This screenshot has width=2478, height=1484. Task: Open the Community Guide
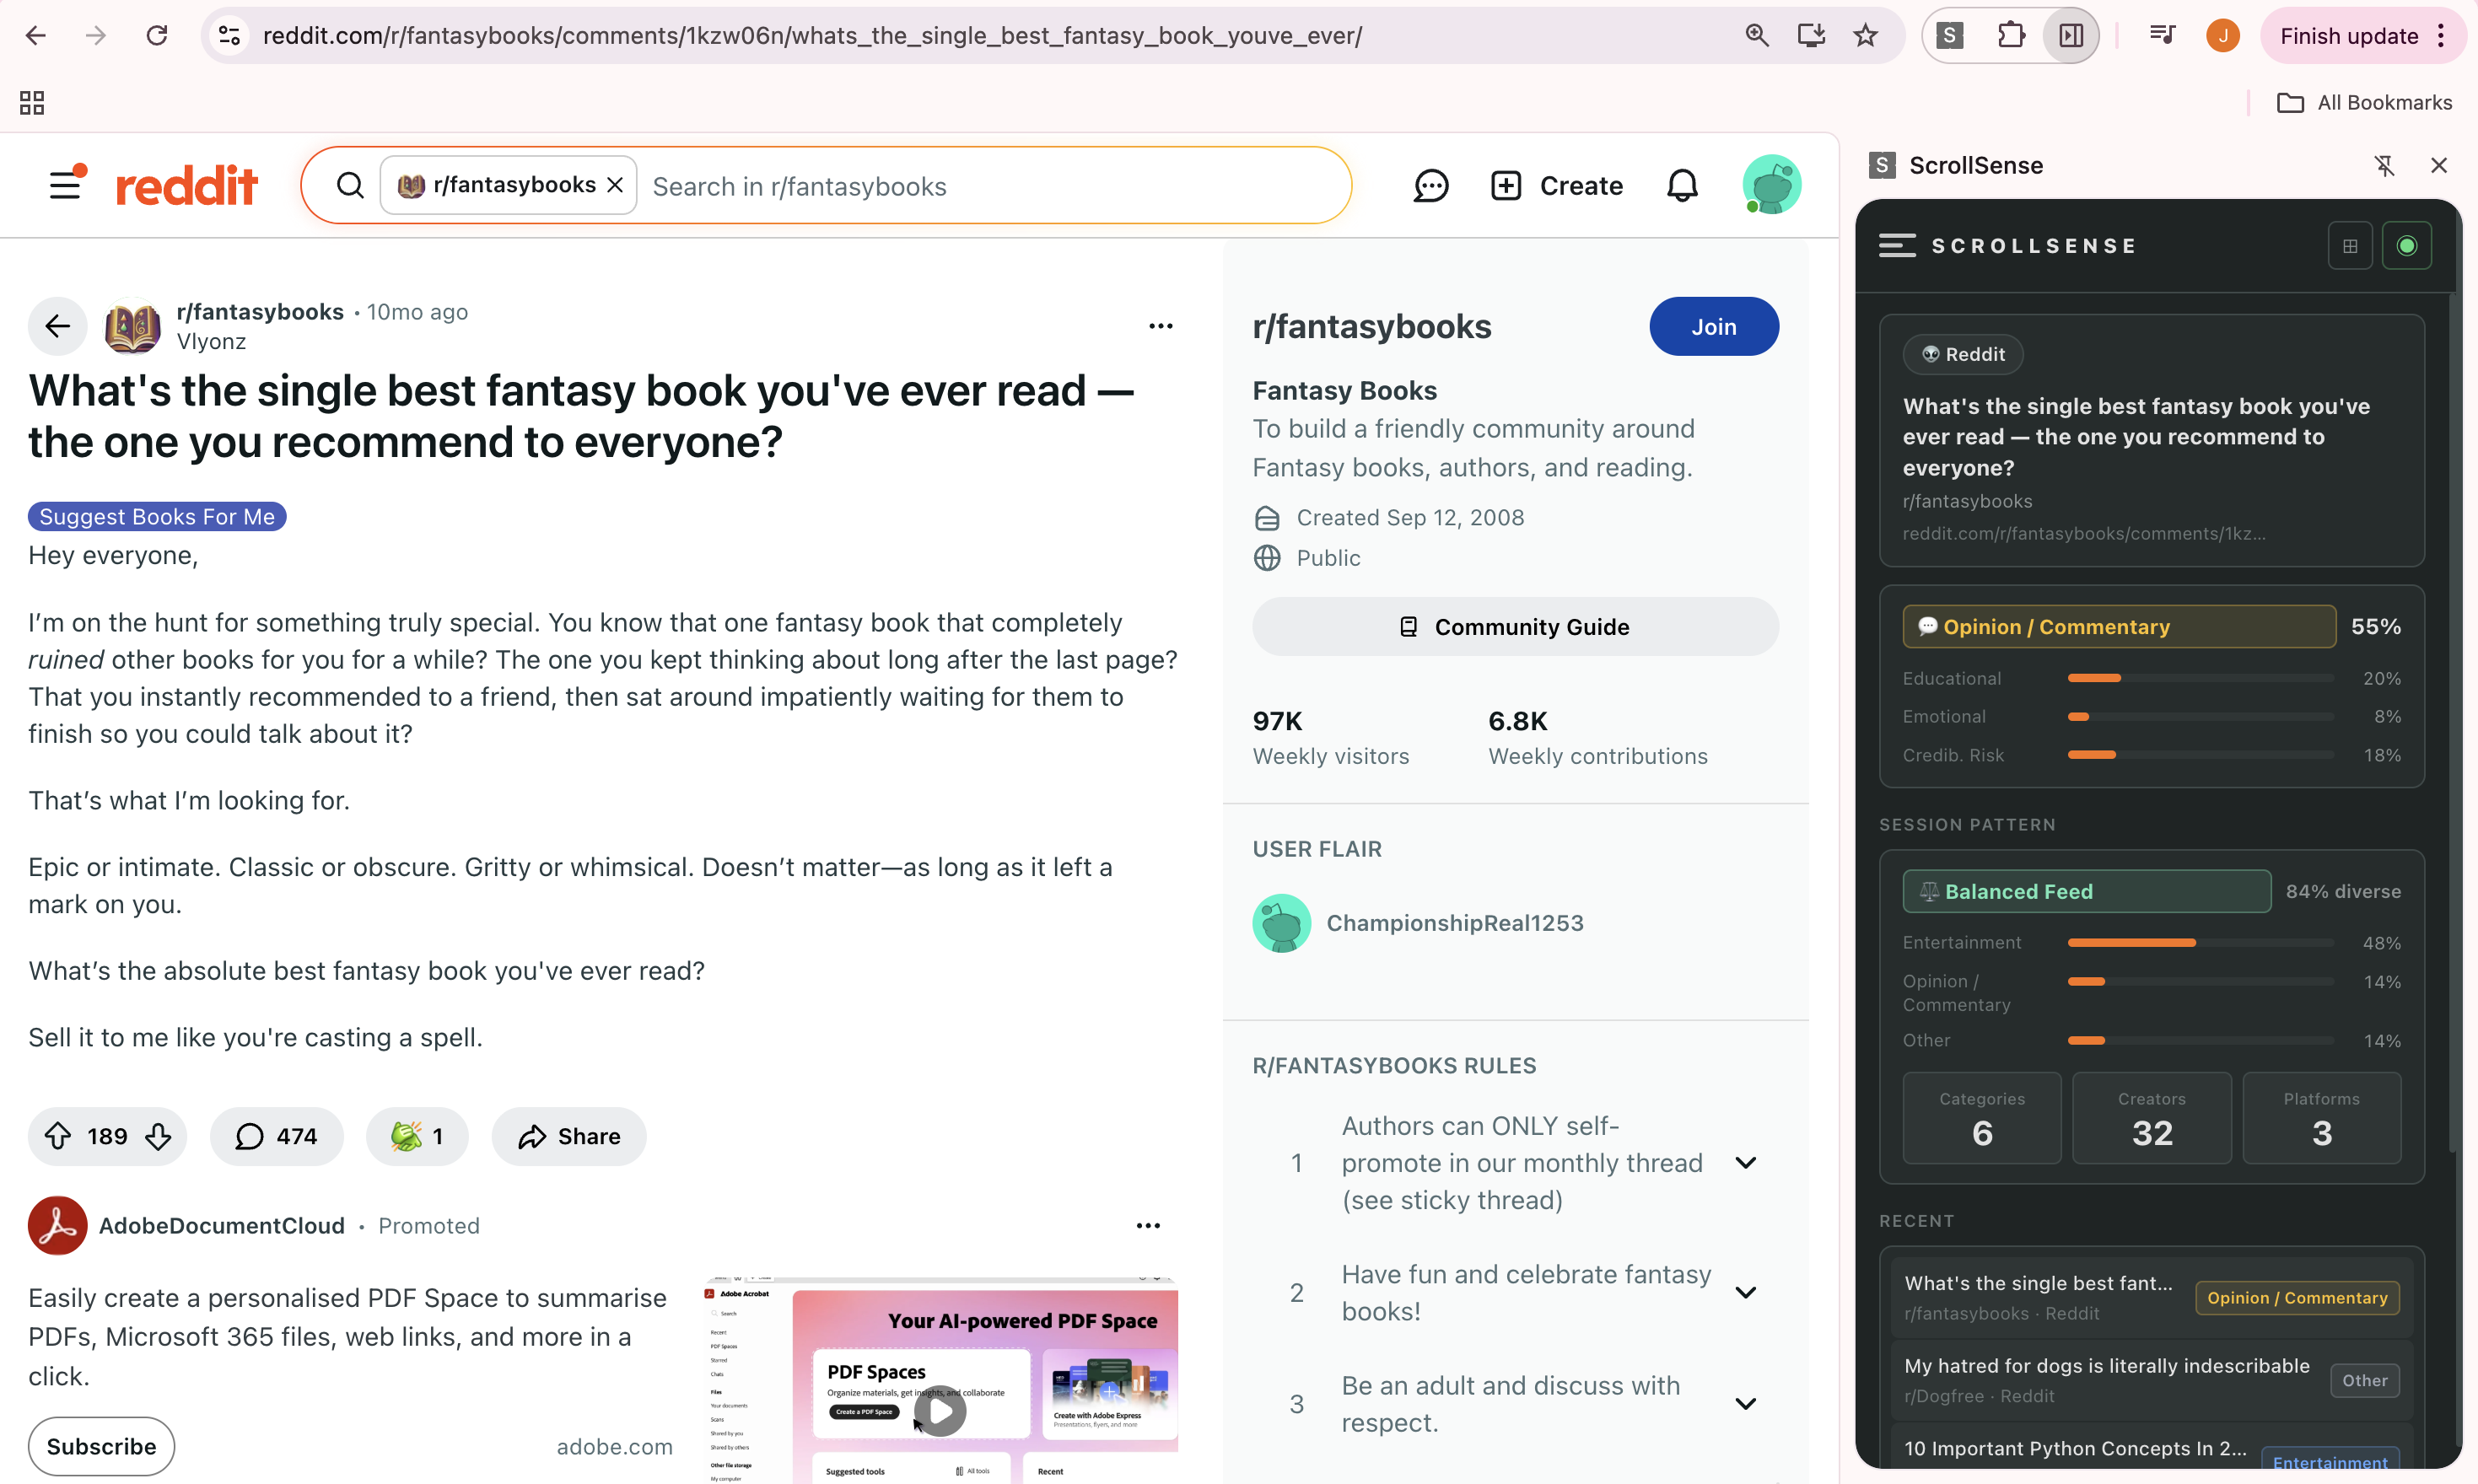1514,627
